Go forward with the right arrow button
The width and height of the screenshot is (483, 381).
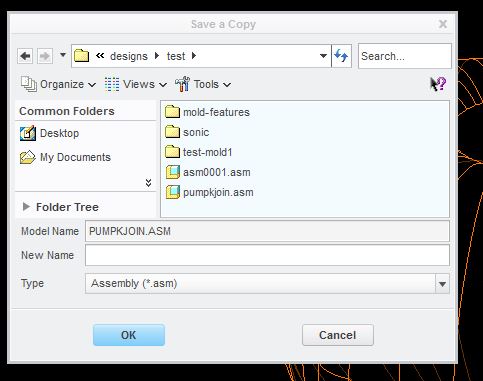click(45, 56)
